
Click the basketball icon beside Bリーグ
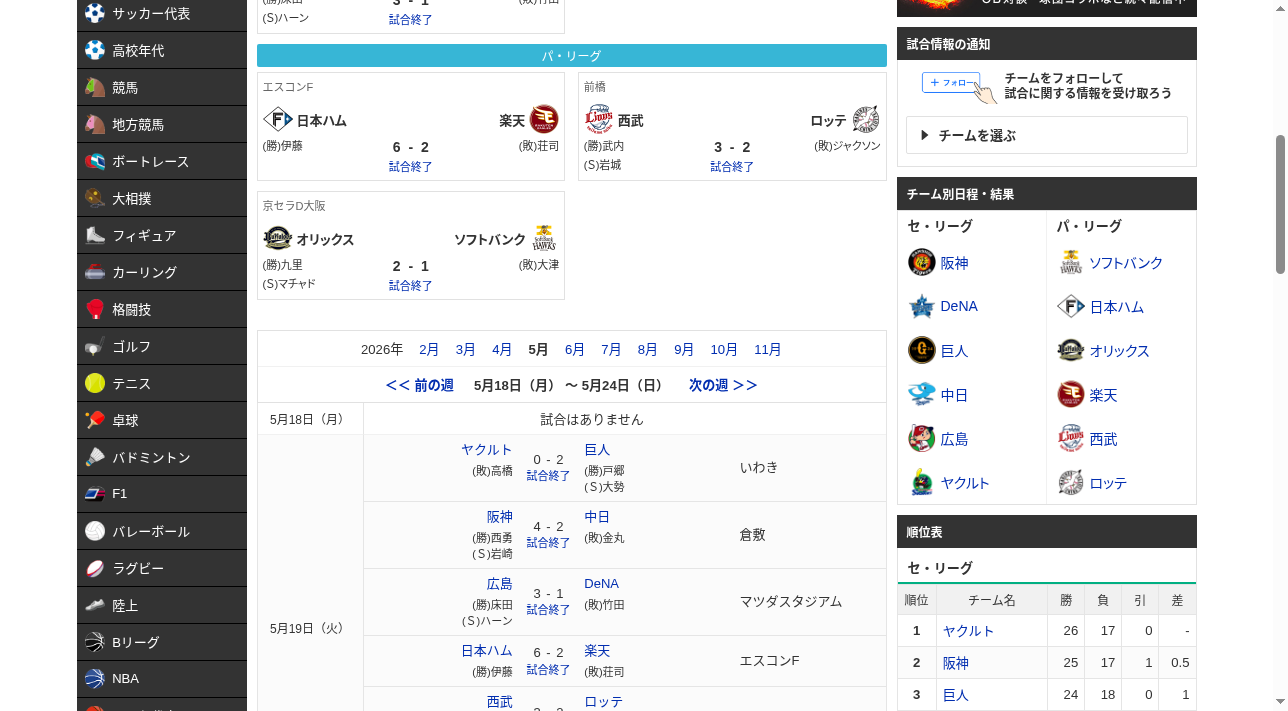point(95,642)
